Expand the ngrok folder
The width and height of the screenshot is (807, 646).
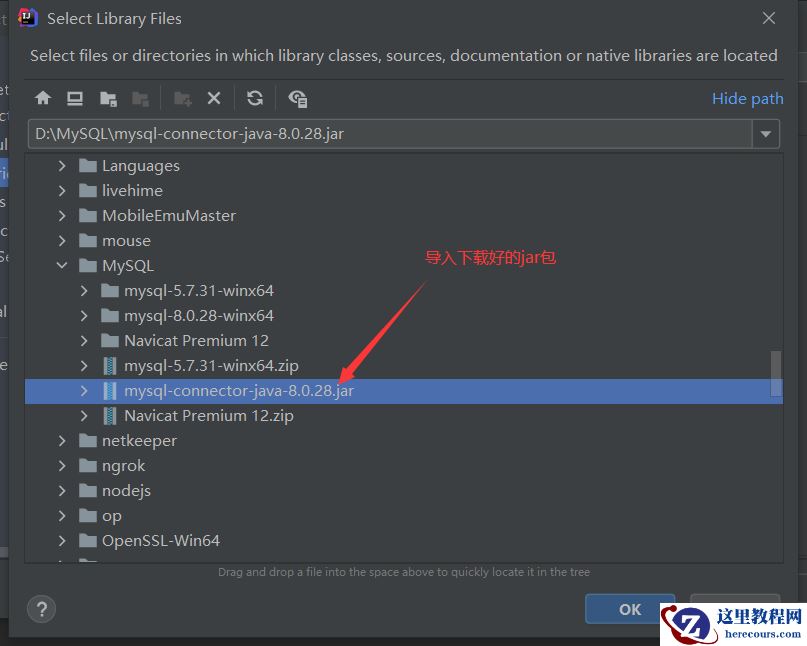click(62, 466)
